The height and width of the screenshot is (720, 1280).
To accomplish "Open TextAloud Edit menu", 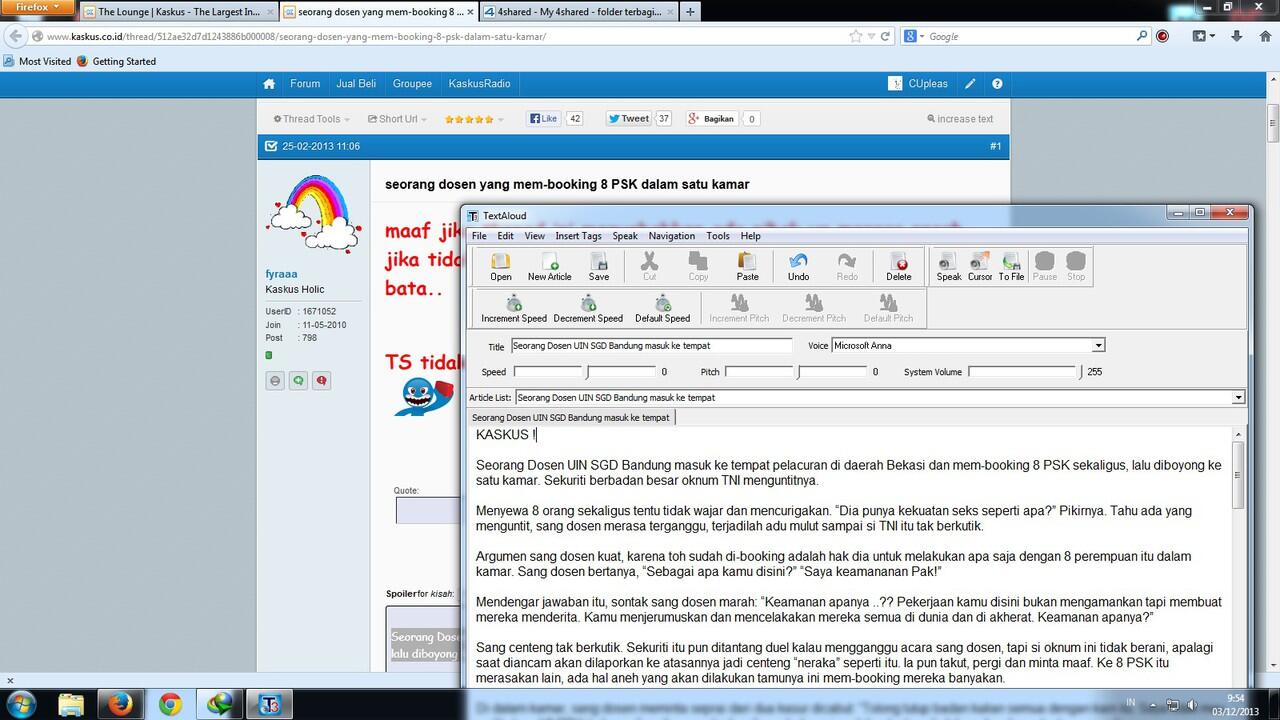I will 506,236.
